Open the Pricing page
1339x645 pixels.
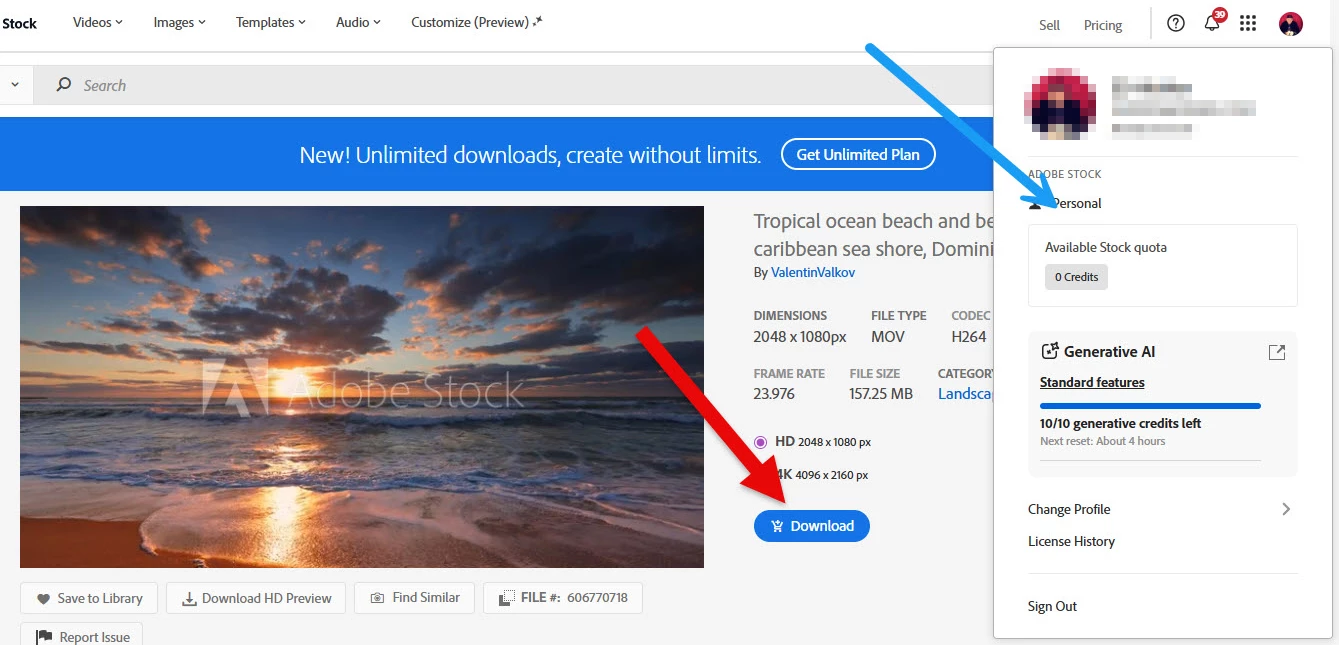(x=1103, y=25)
